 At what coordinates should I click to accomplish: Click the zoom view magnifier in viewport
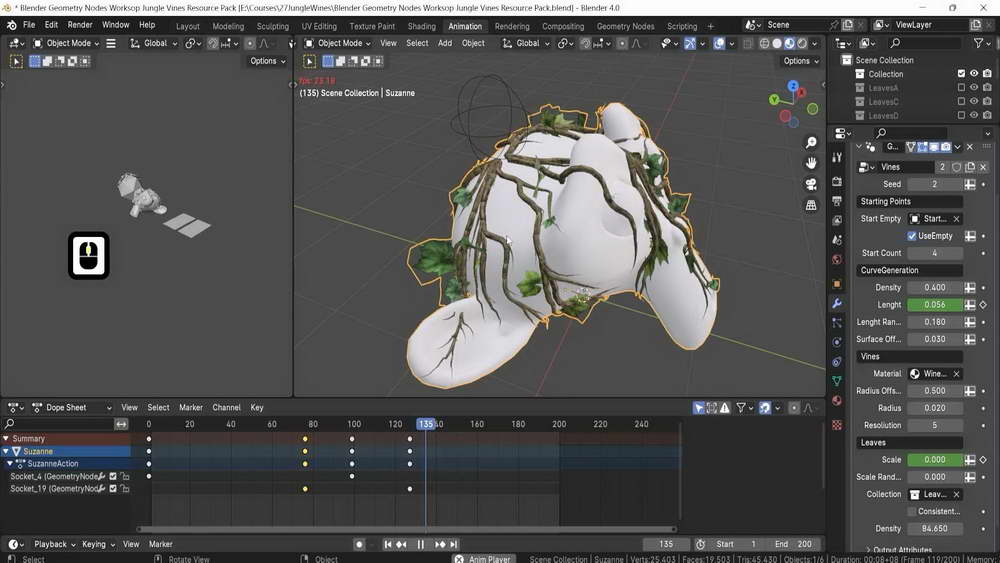pos(811,142)
